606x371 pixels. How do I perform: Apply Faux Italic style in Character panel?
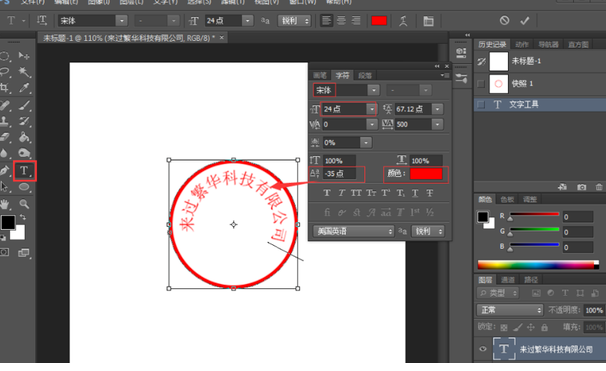coord(341,193)
